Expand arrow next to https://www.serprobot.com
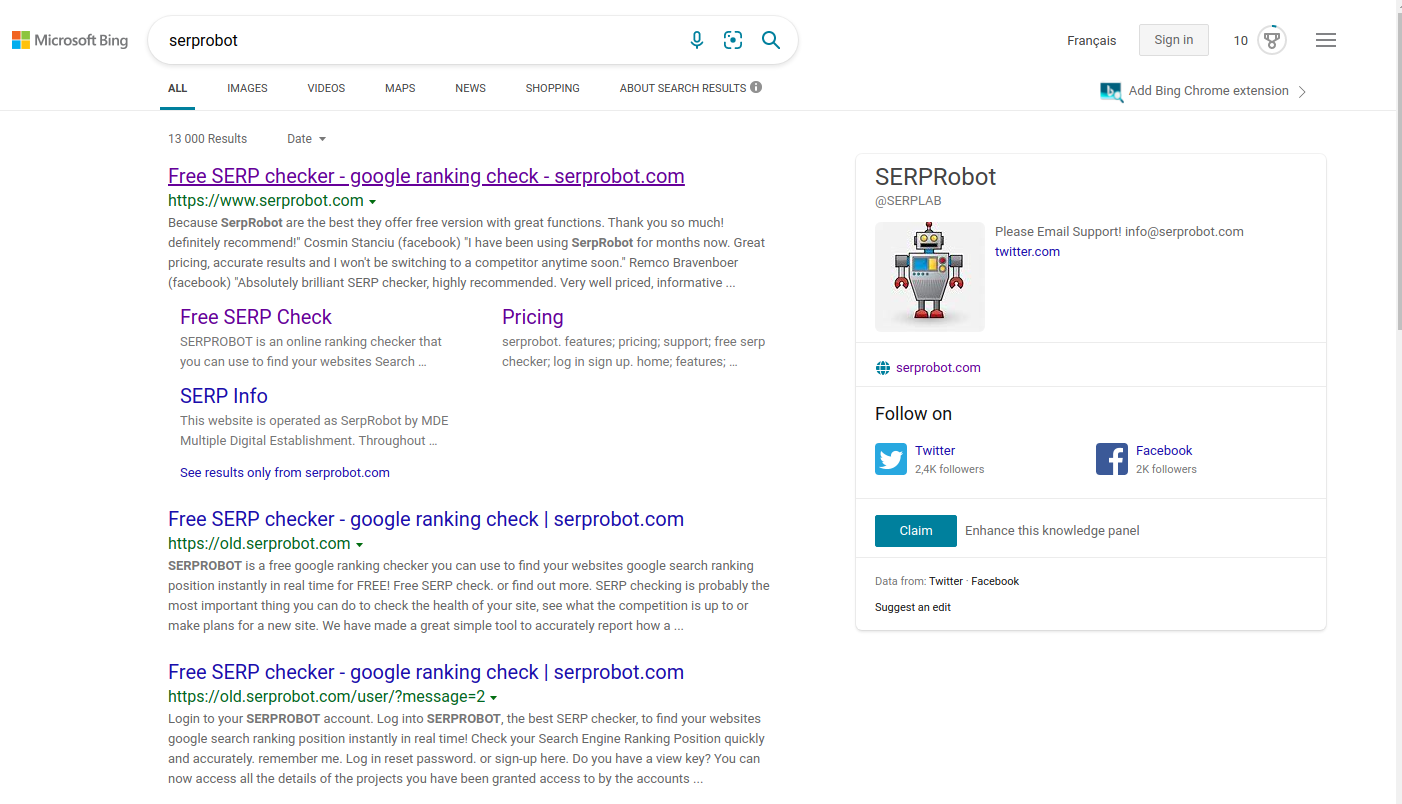 [x=373, y=202]
